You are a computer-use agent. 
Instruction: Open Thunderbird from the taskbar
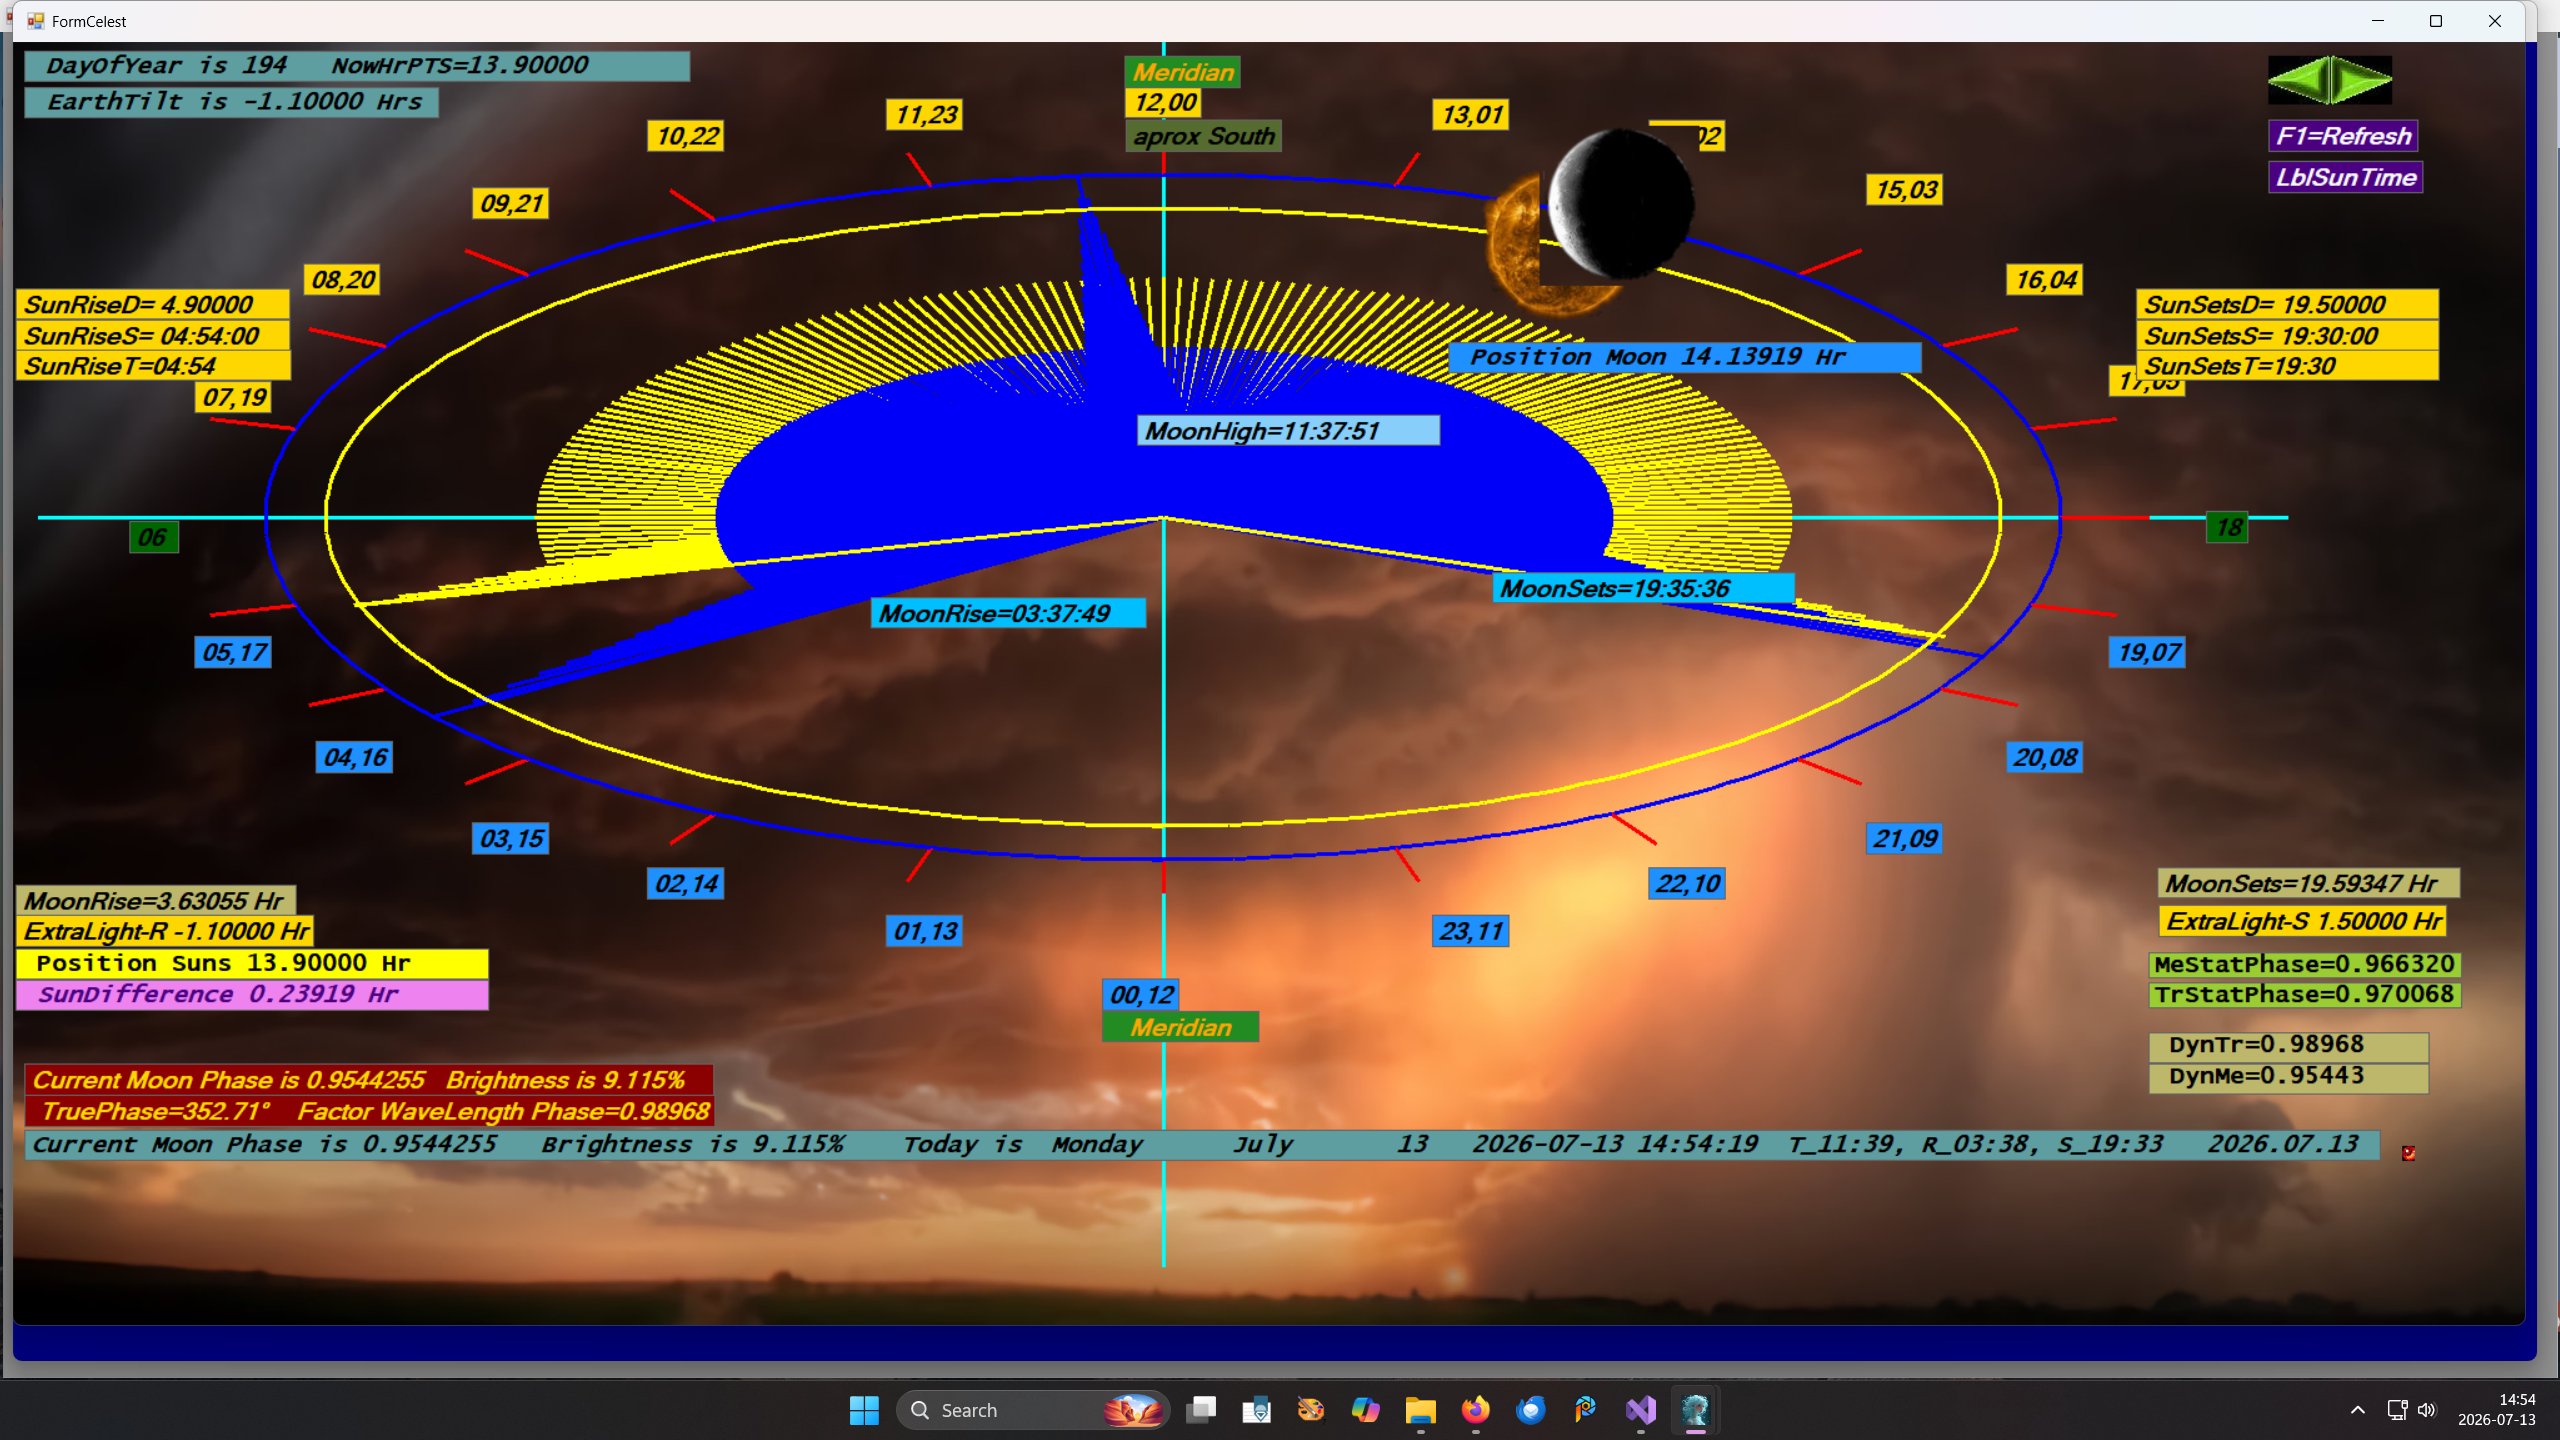[x=1530, y=1410]
